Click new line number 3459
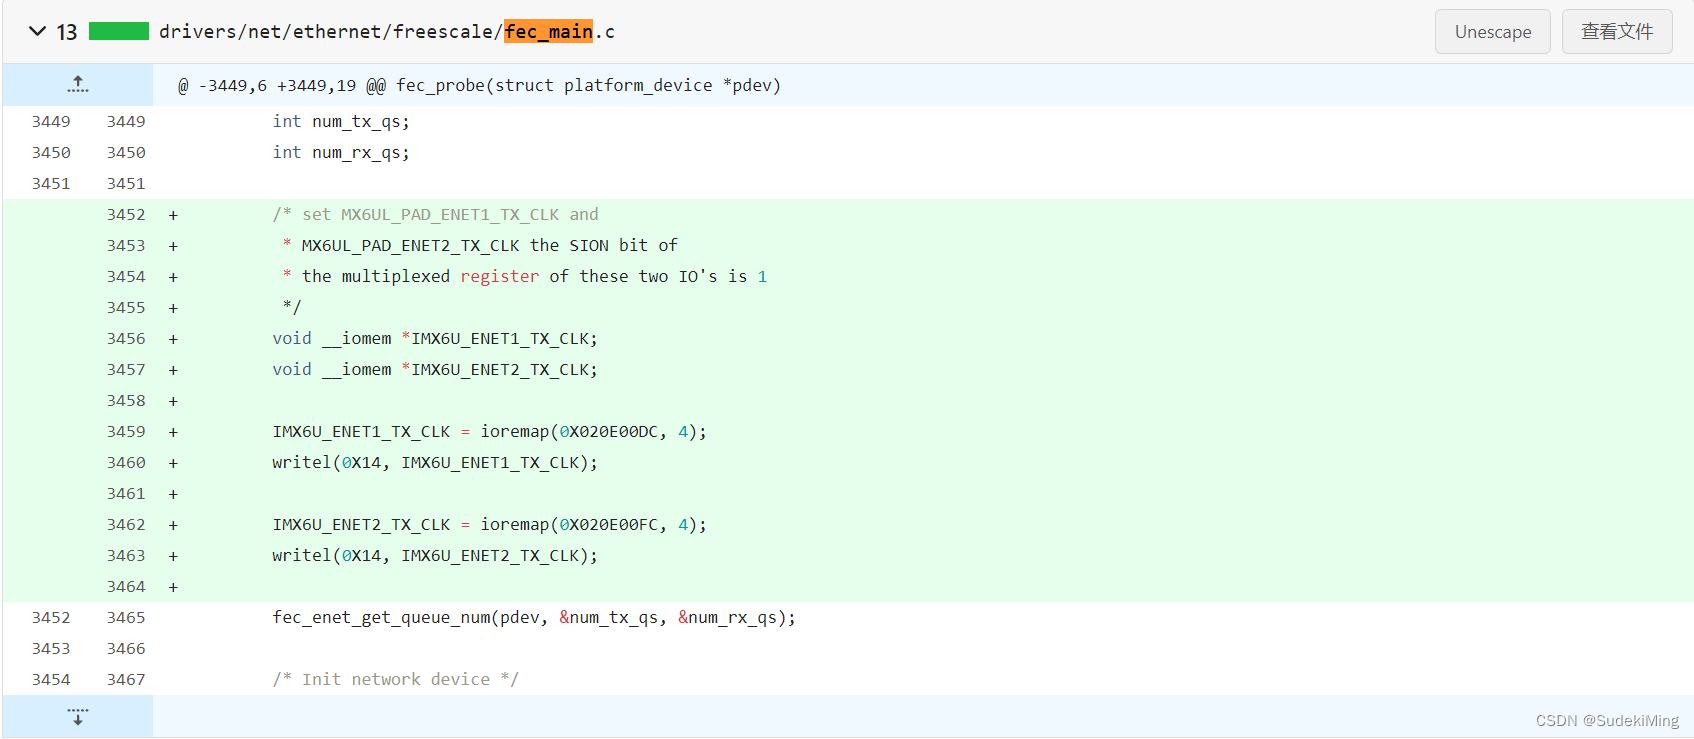Screen dimensions: 1694x739 coord(126,431)
